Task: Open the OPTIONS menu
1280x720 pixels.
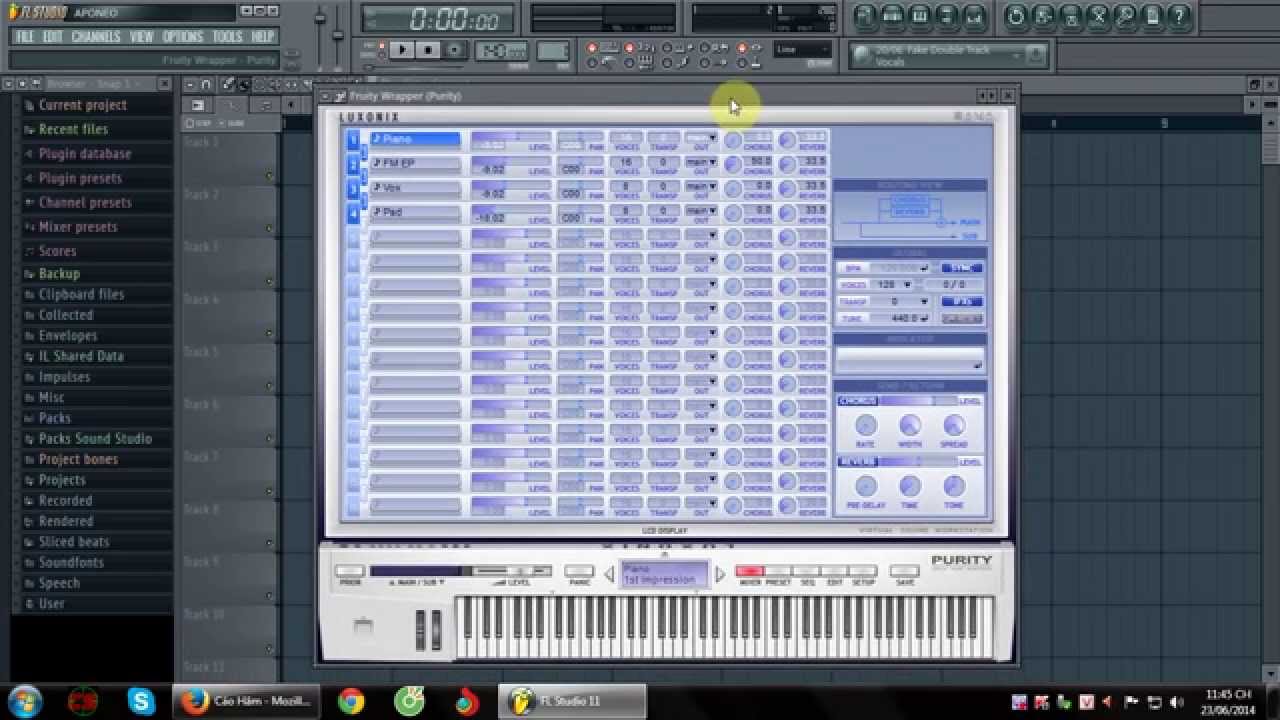Action: (183, 37)
